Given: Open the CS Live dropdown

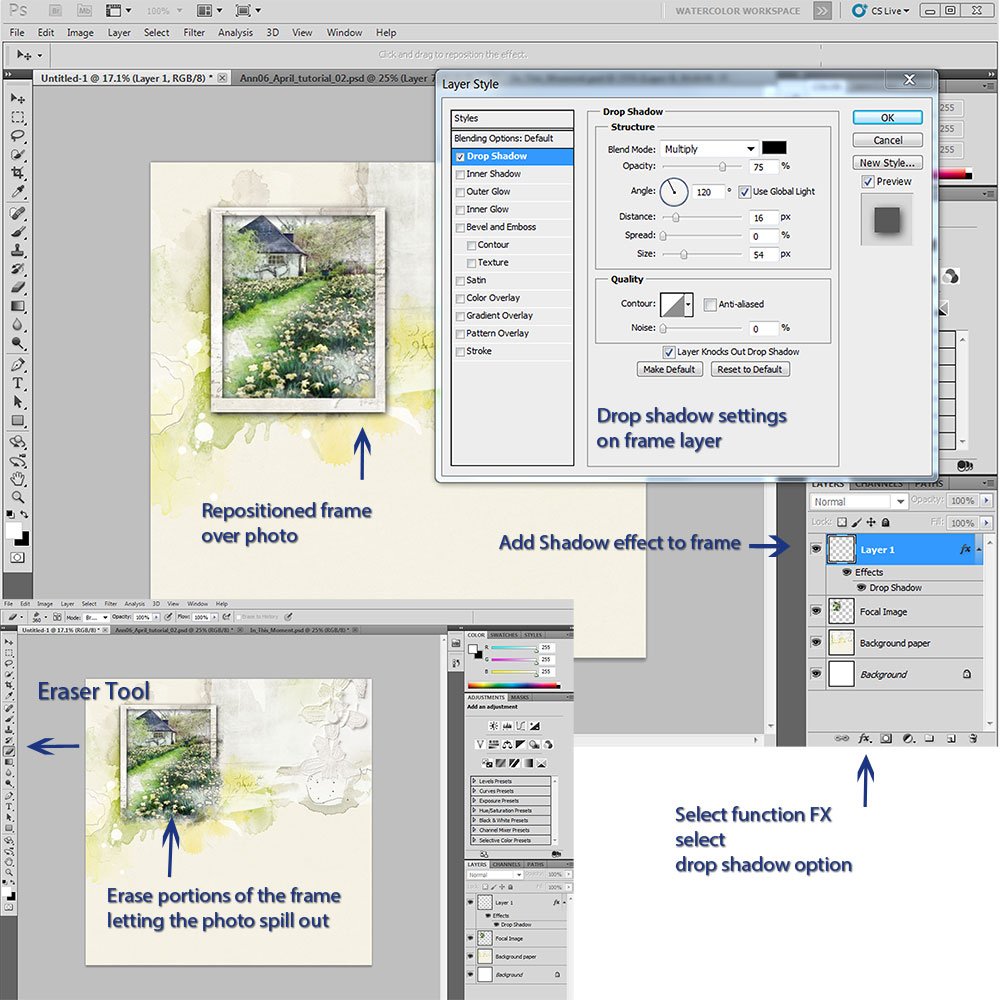Looking at the screenshot, I should (x=880, y=11).
